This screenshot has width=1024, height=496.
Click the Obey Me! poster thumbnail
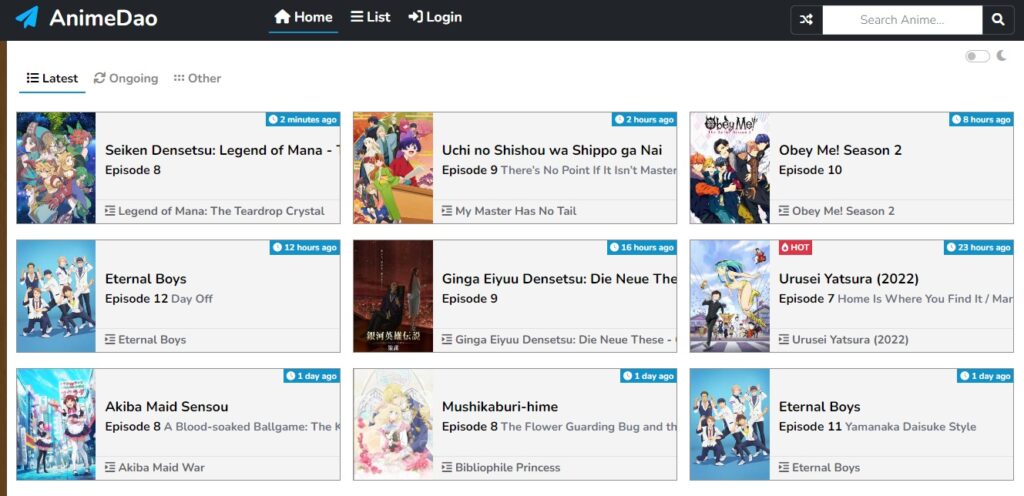(x=730, y=168)
